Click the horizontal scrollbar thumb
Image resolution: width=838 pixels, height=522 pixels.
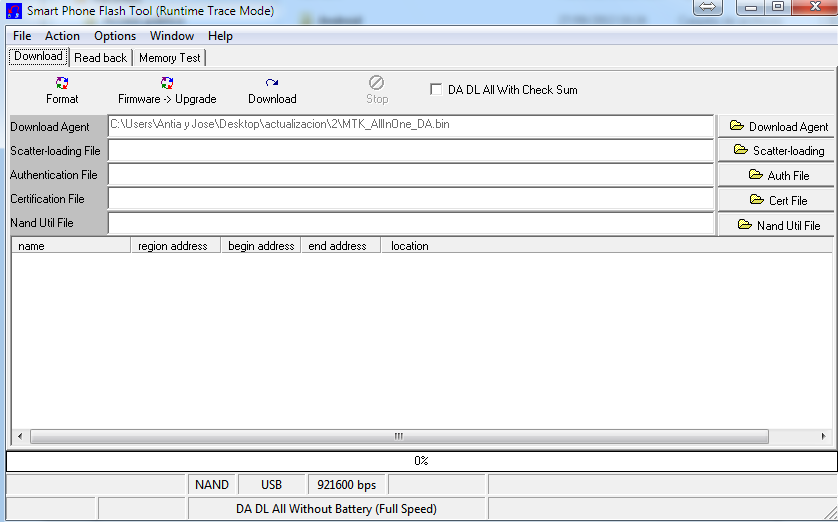399,436
